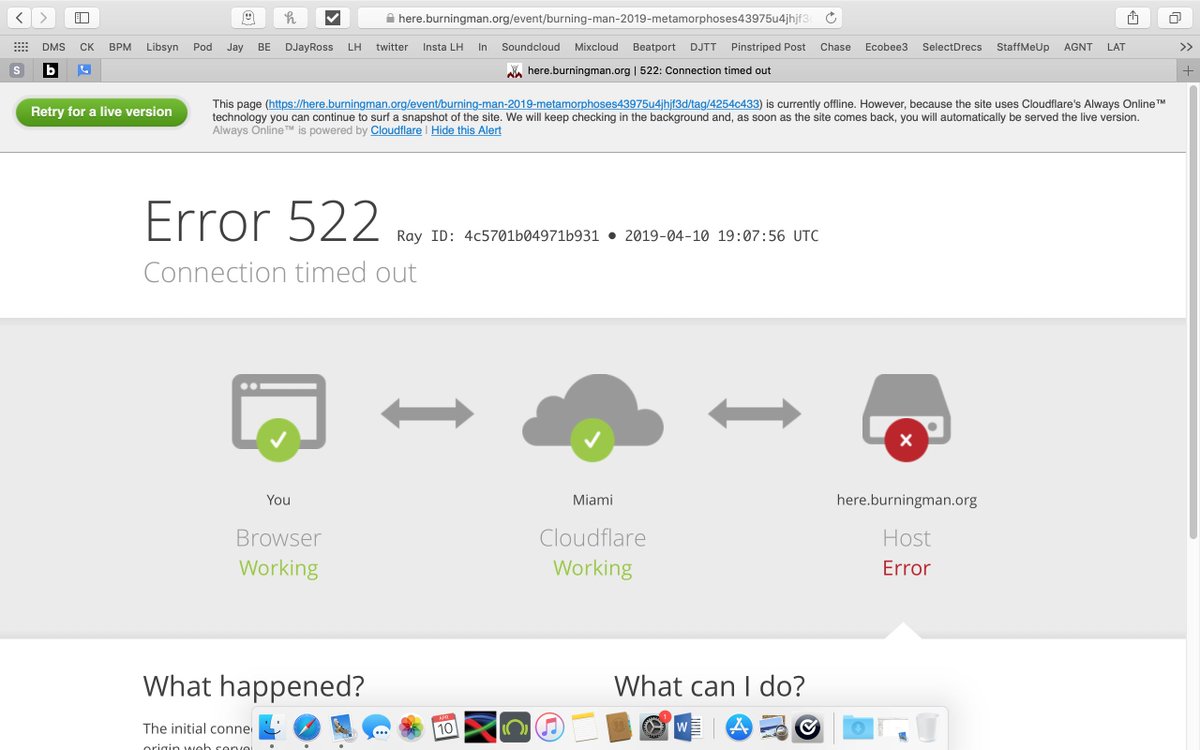Click the What can I do? heading

click(709, 686)
